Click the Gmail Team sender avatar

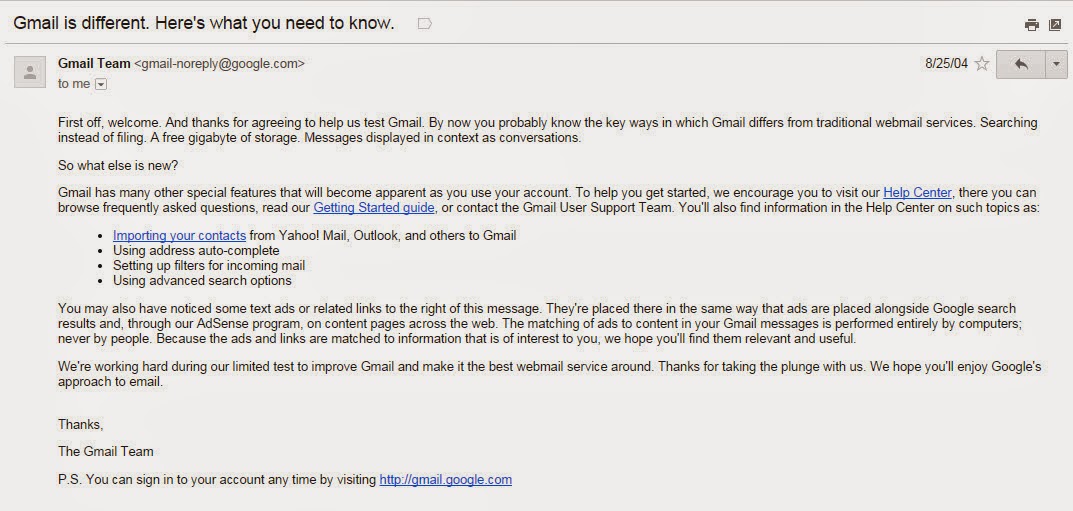[x=30, y=71]
